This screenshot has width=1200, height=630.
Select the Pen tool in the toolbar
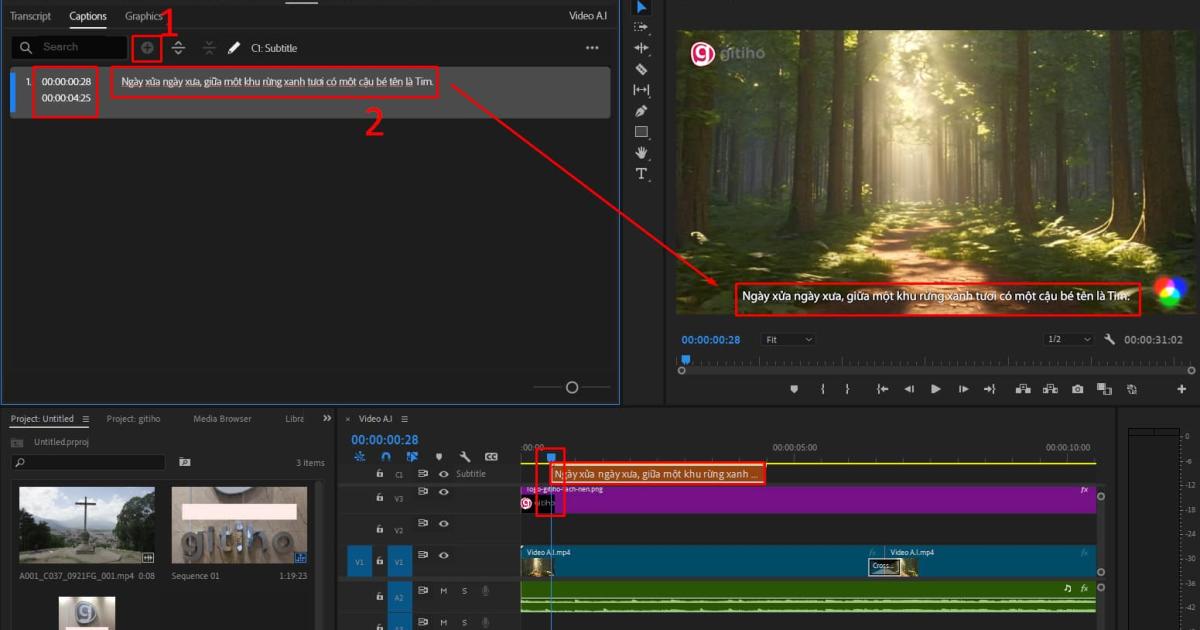coord(640,111)
